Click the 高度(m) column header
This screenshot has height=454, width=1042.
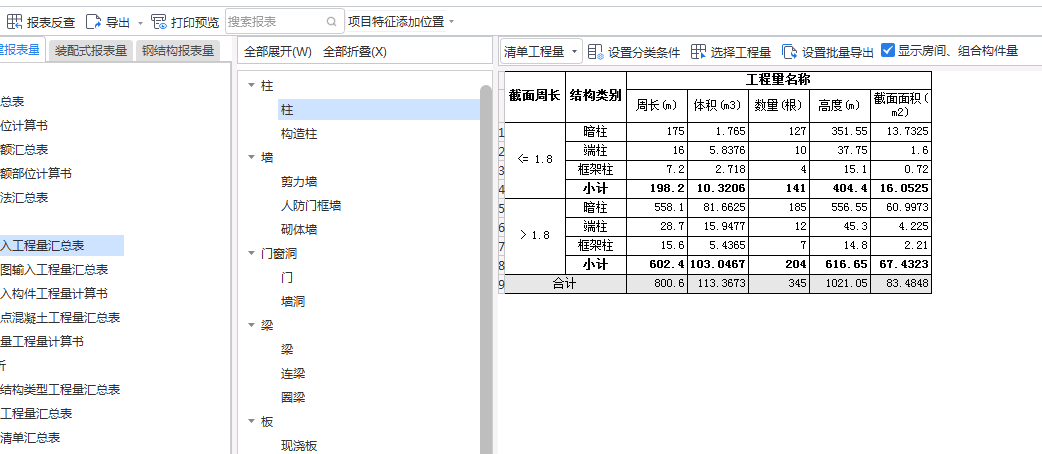coord(839,106)
